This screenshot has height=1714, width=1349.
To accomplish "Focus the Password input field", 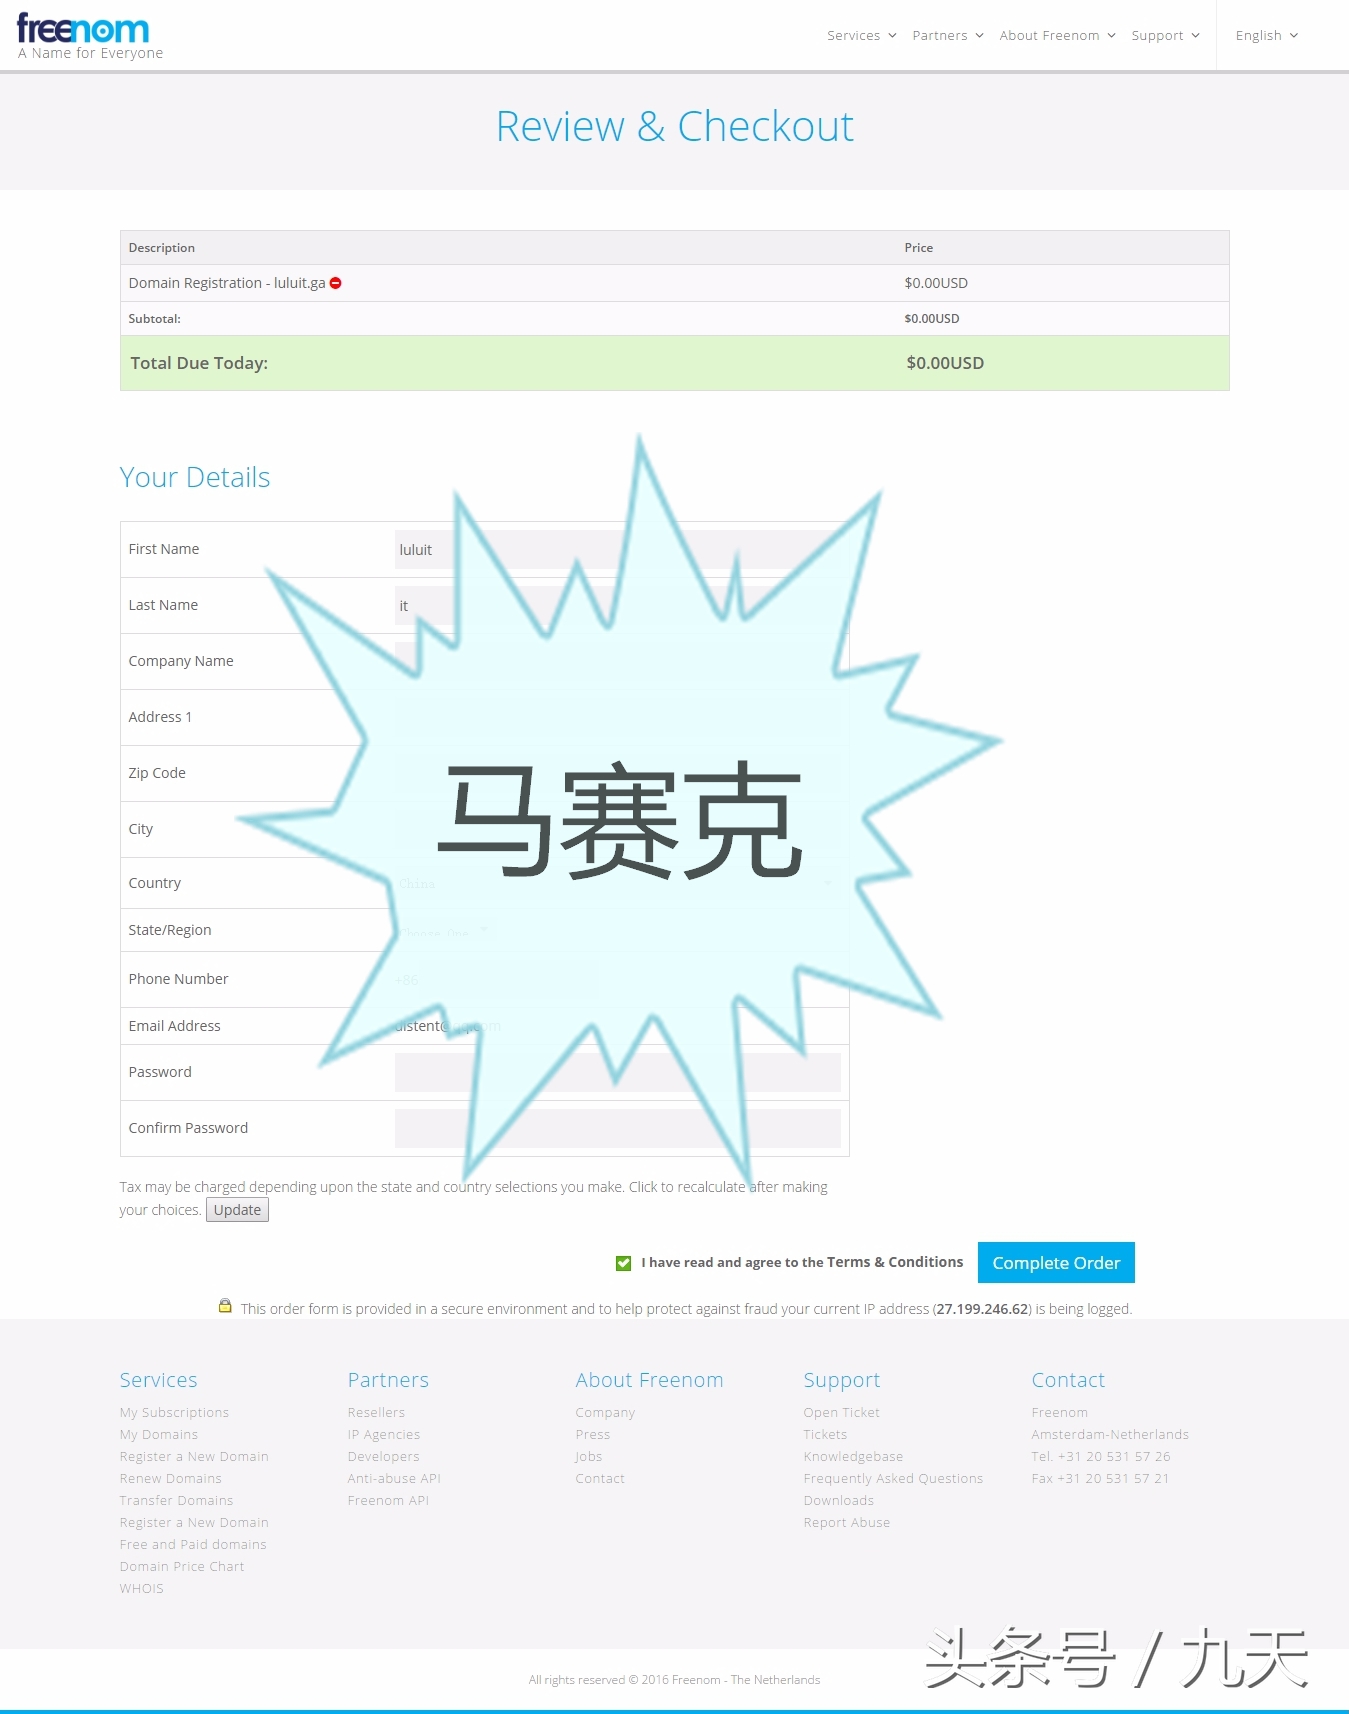I will click(x=617, y=1072).
